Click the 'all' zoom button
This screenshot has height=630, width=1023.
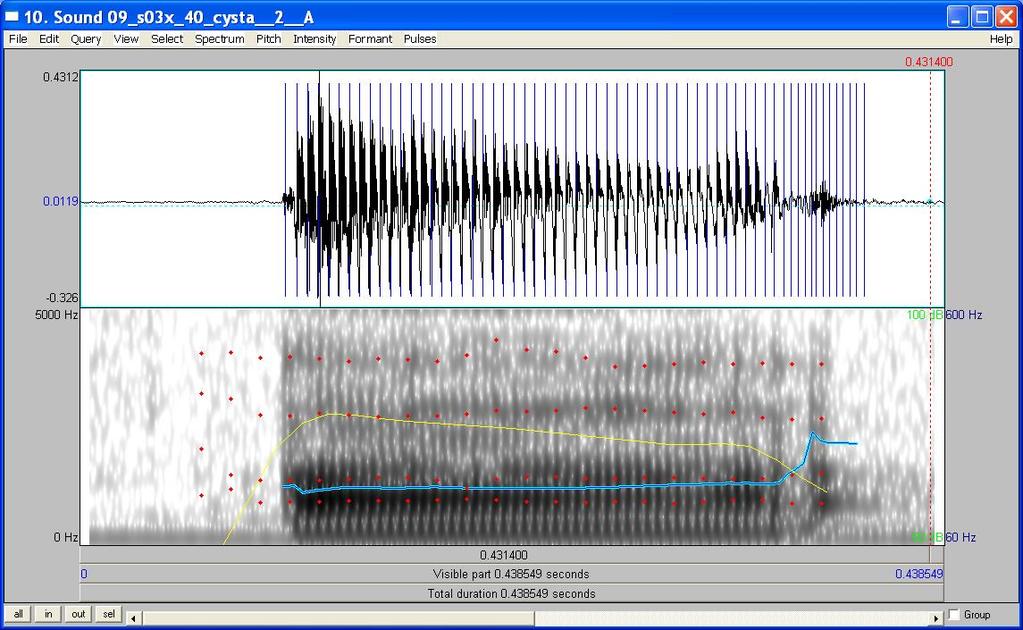pyautogui.click(x=18, y=614)
